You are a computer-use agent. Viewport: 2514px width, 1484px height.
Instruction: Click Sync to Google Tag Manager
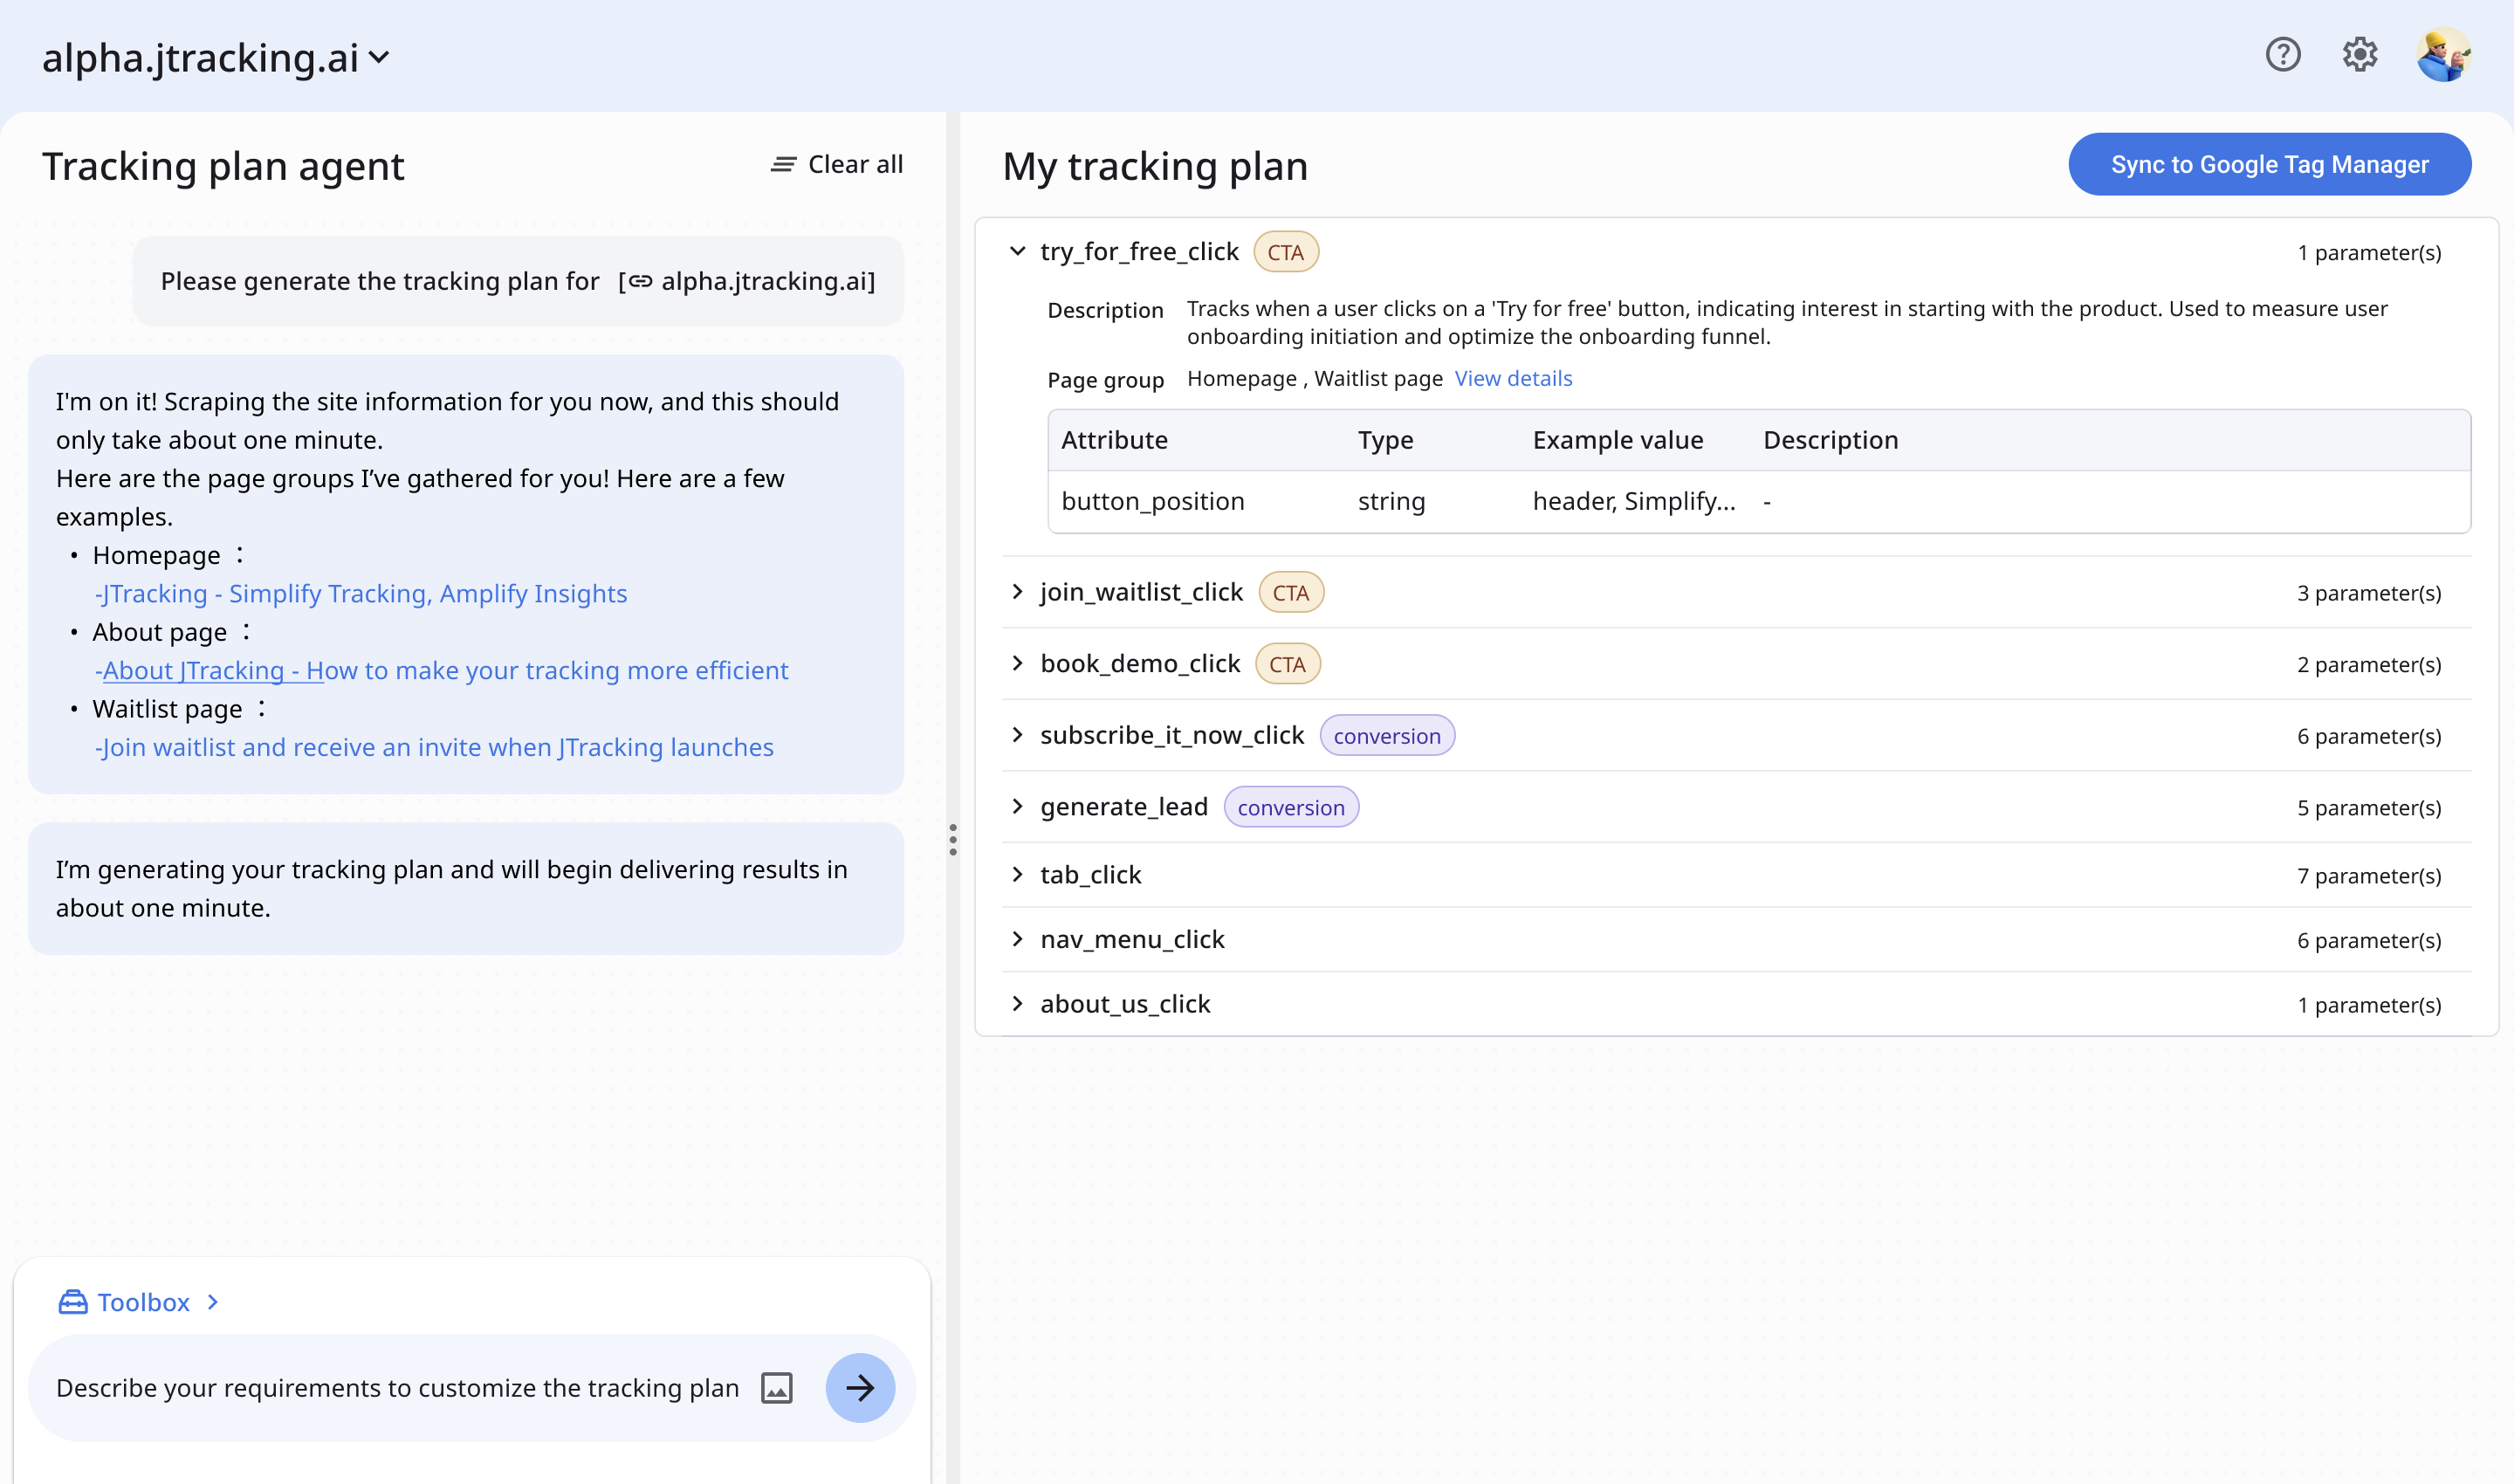pos(2270,164)
